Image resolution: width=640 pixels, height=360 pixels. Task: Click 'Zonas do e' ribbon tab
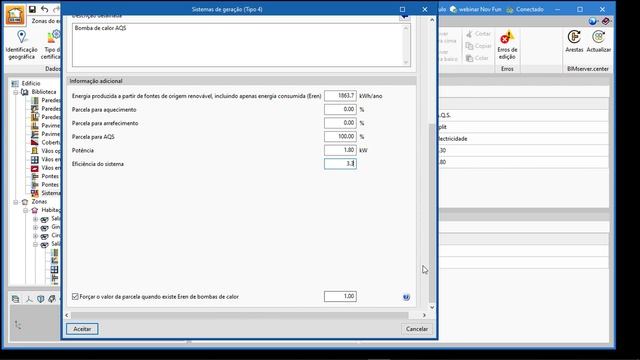pyautogui.click(x=46, y=21)
